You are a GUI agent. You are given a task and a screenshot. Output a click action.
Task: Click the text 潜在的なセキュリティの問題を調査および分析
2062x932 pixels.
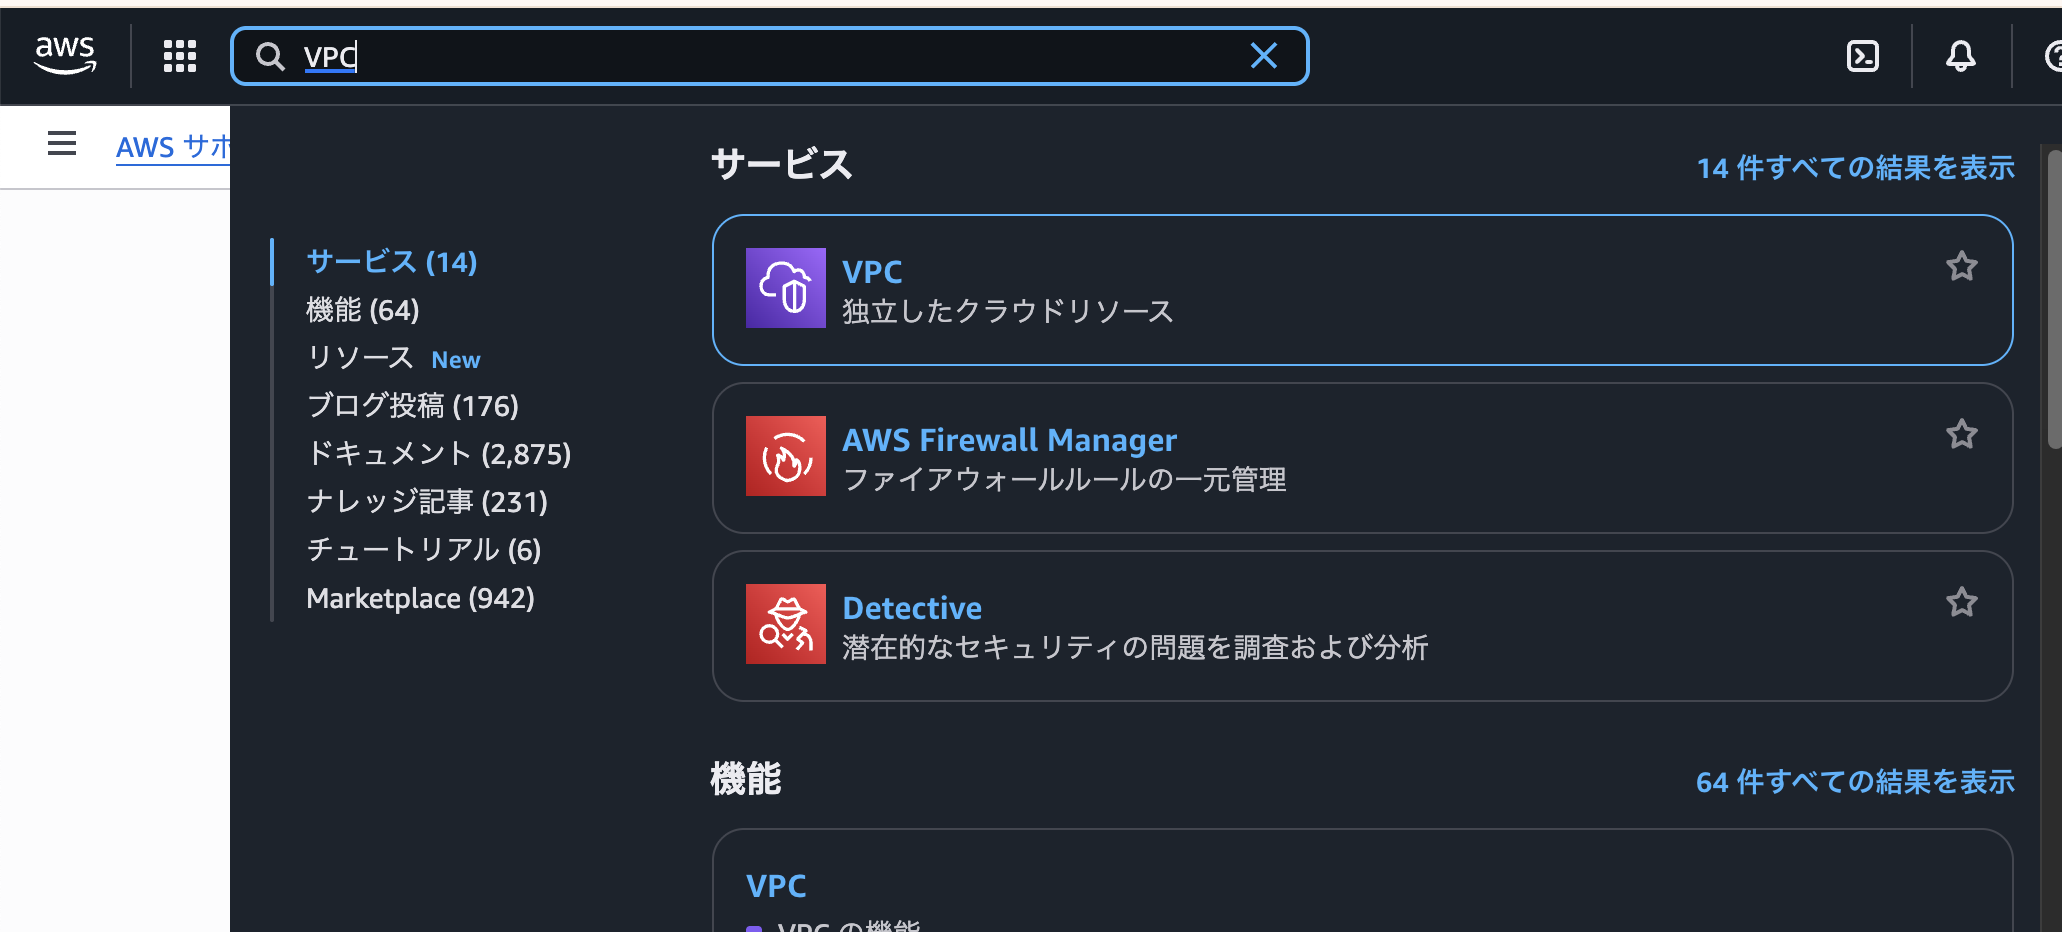[x=1135, y=648]
